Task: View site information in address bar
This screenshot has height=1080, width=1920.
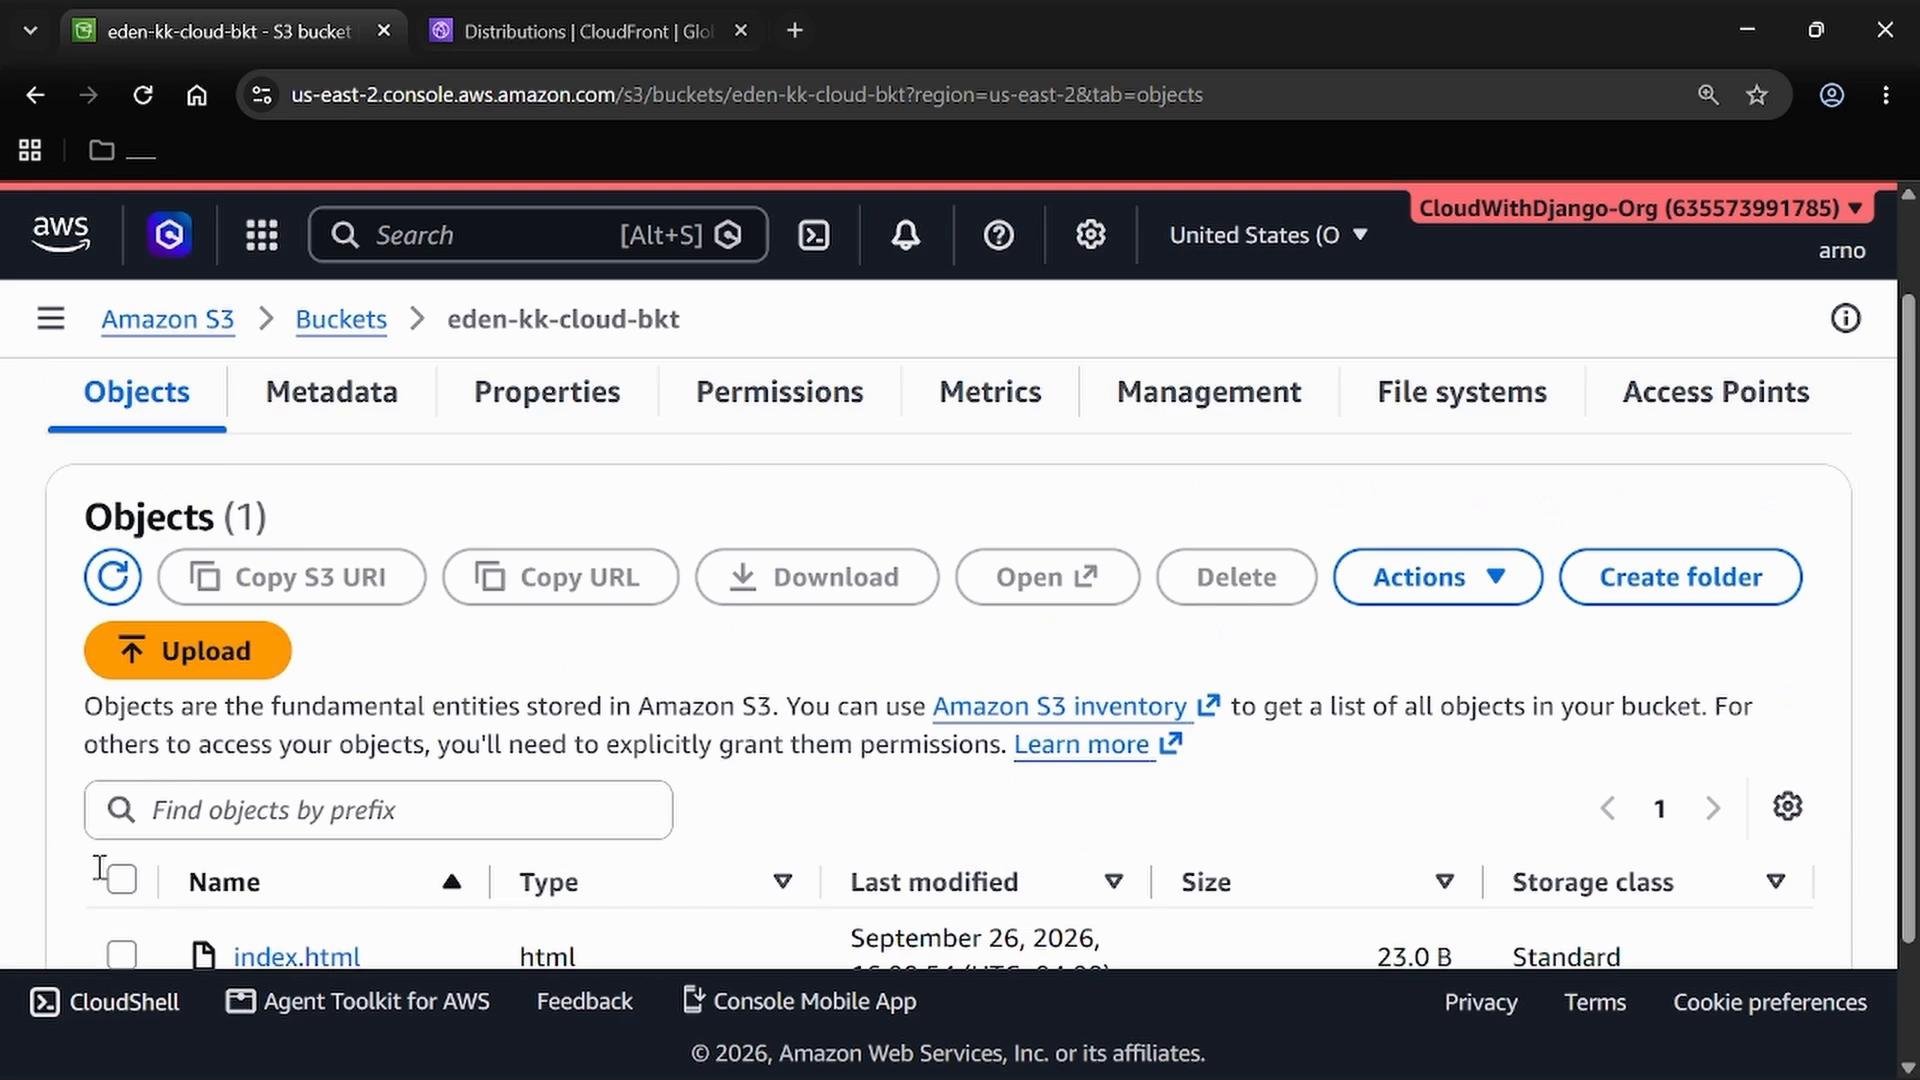Action: 262,95
